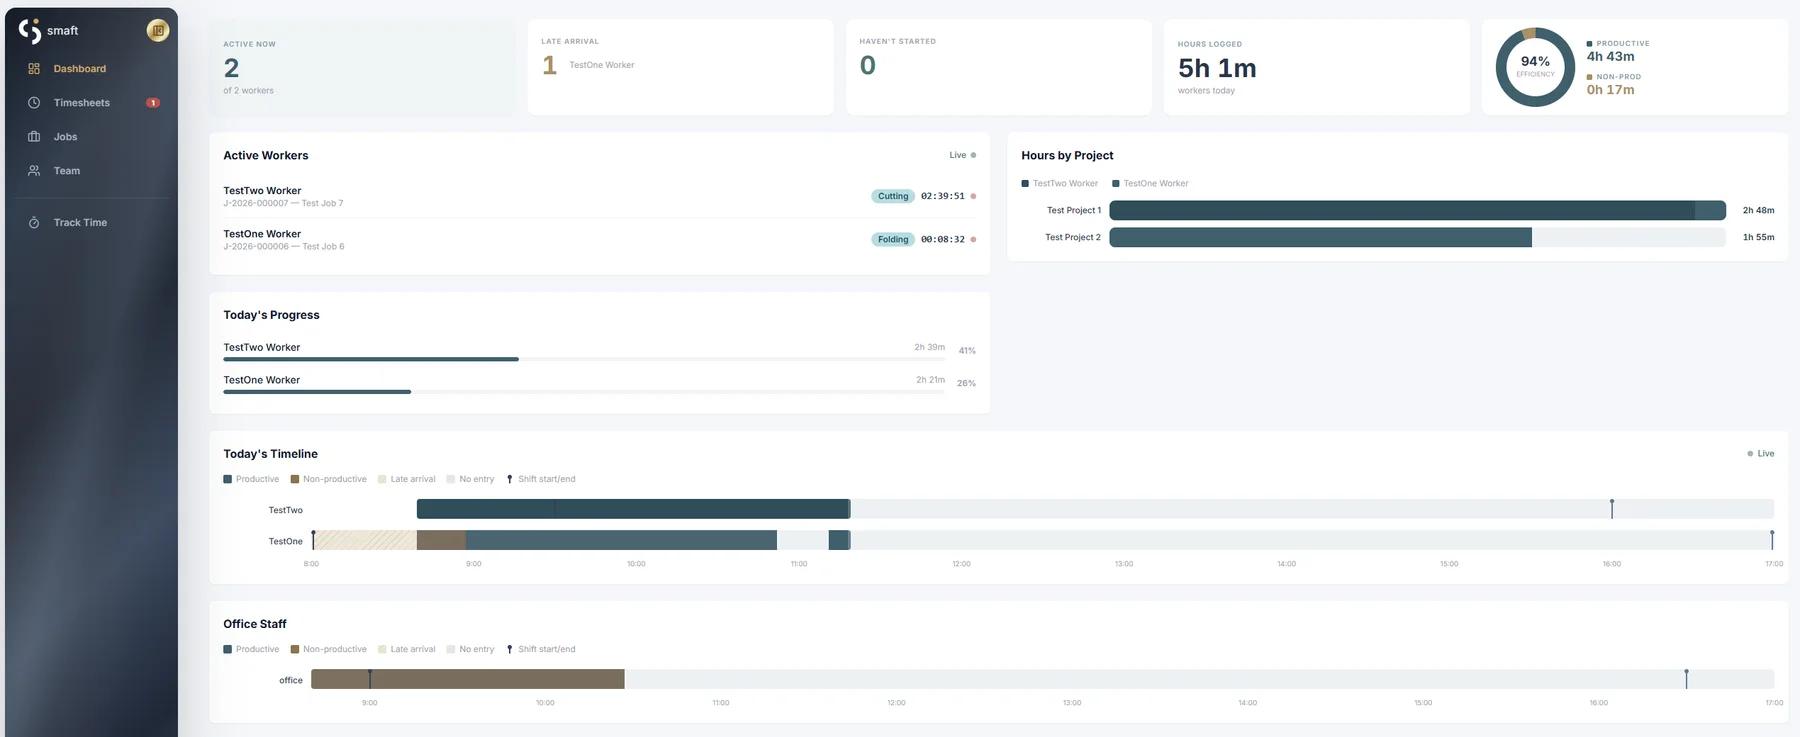Click the Test Project 1 hours bar
This screenshot has height=737, width=1800.
point(1418,210)
